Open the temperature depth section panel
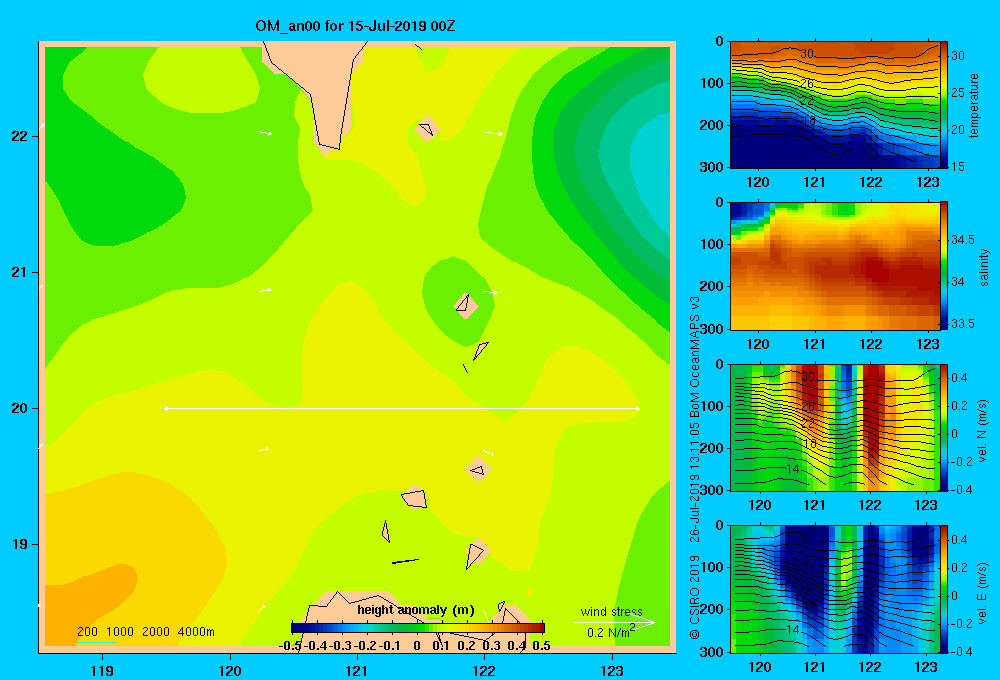The height and width of the screenshot is (680, 1000). point(835,105)
